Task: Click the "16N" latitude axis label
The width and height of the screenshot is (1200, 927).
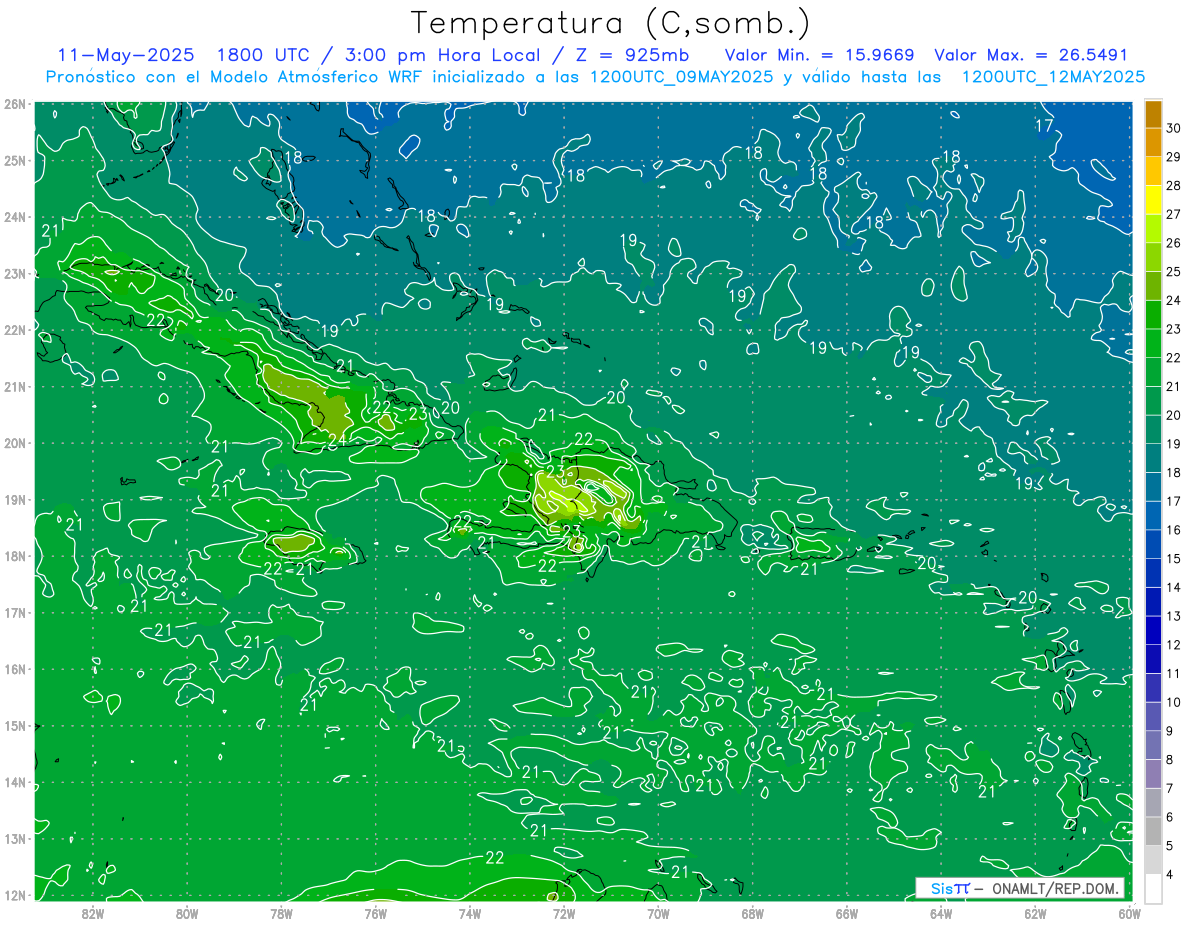Action: point(14,669)
